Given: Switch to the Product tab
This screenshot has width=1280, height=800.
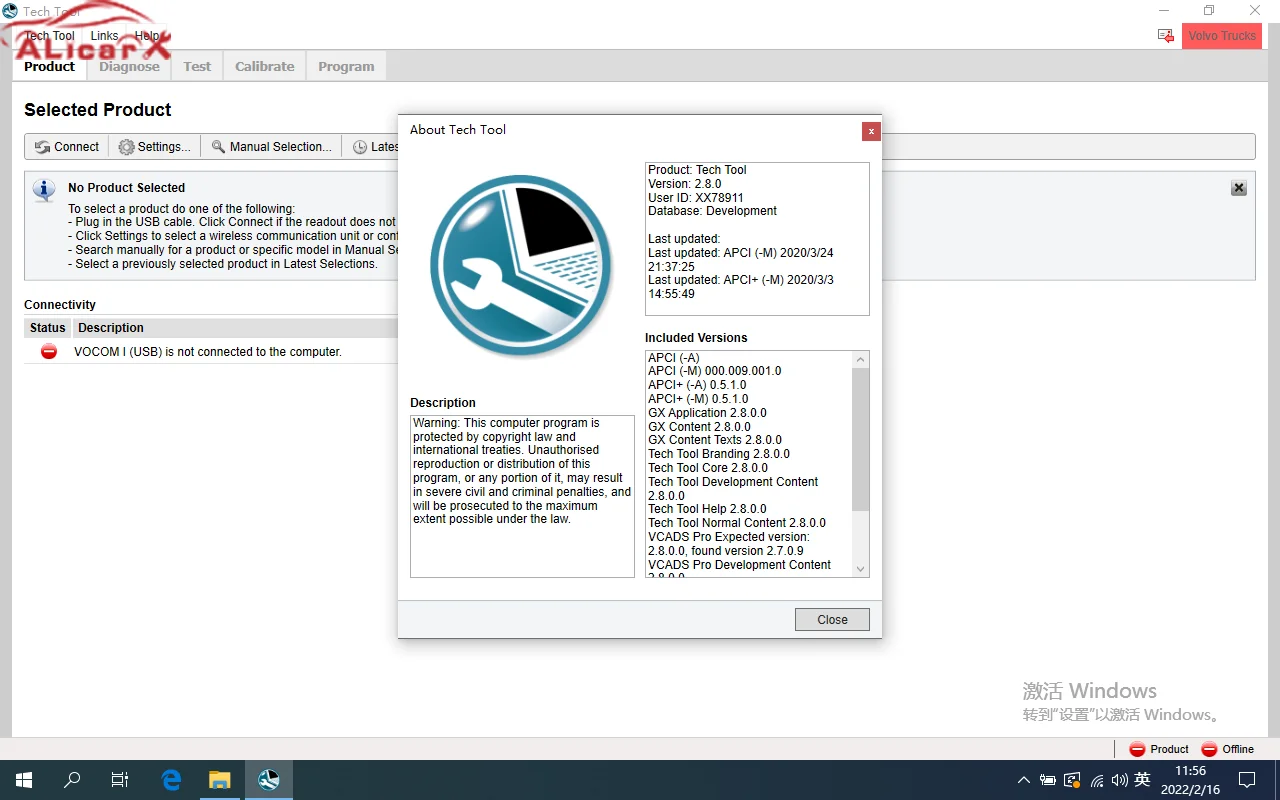Looking at the screenshot, I should (50, 67).
